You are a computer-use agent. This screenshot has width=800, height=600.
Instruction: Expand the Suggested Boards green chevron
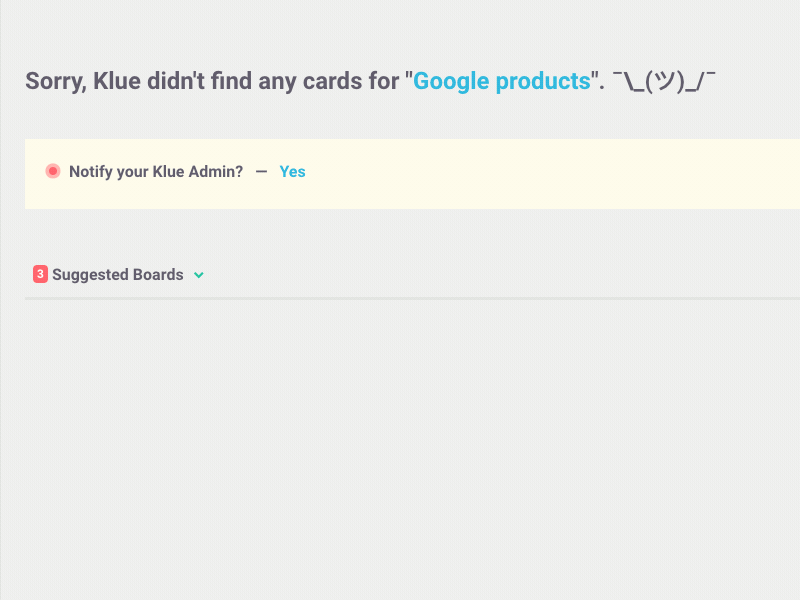coord(199,275)
